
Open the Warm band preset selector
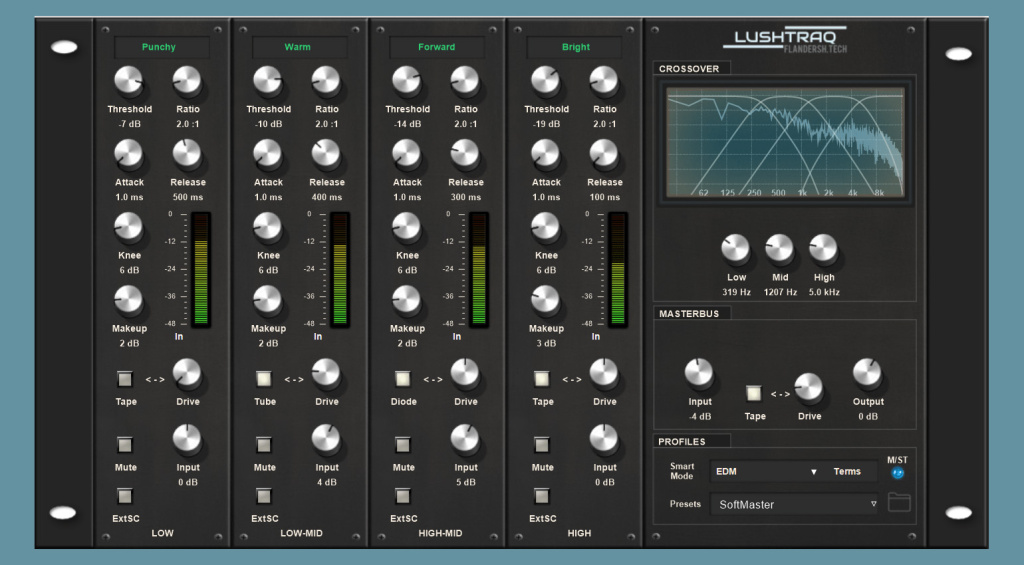coord(298,47)
